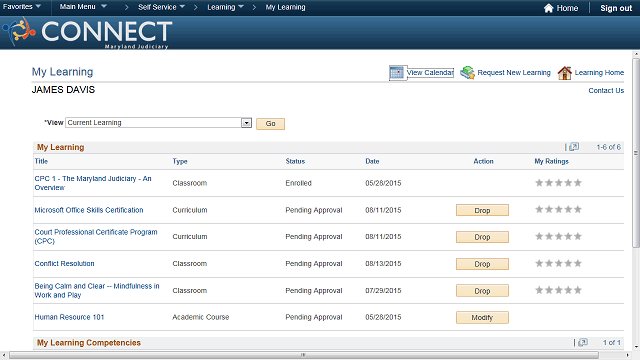Click the Home link
Screen dimensions: 640x360
[x=567, y=8]
